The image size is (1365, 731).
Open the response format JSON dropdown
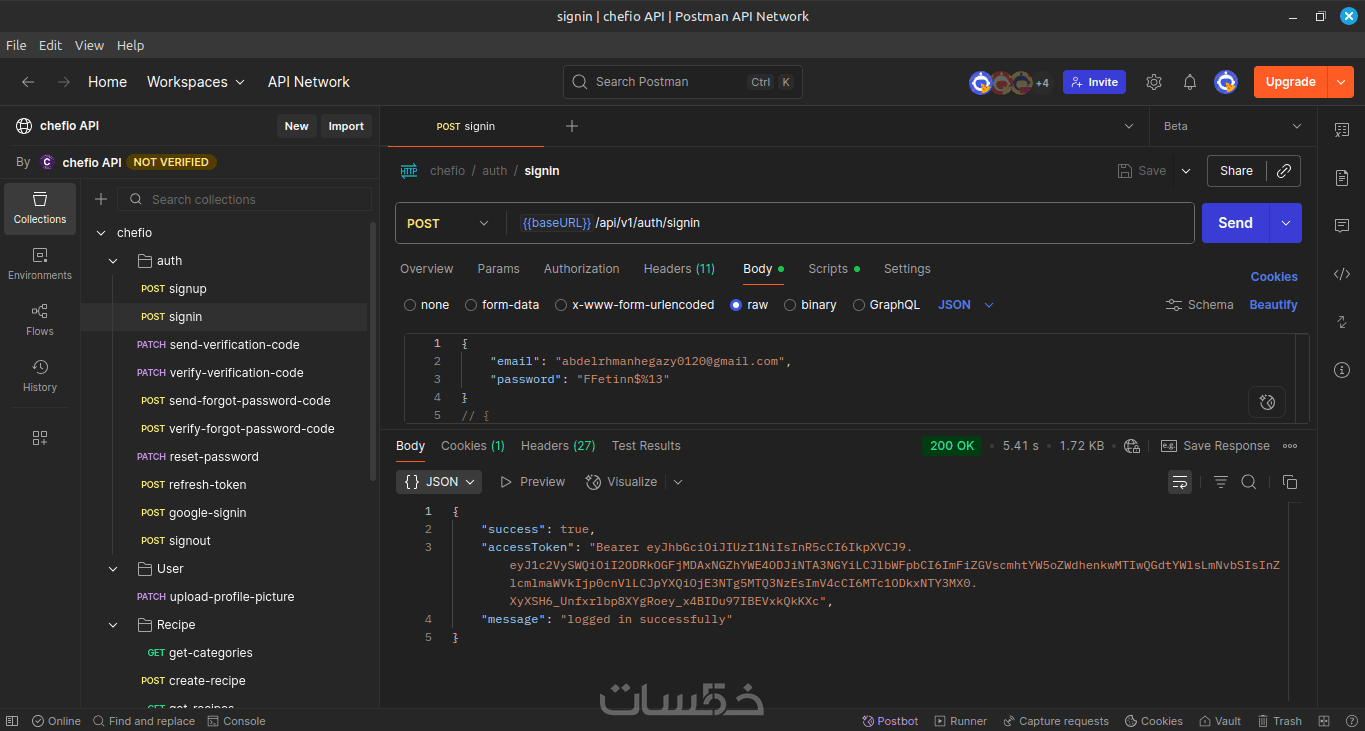tap(439, 482)
